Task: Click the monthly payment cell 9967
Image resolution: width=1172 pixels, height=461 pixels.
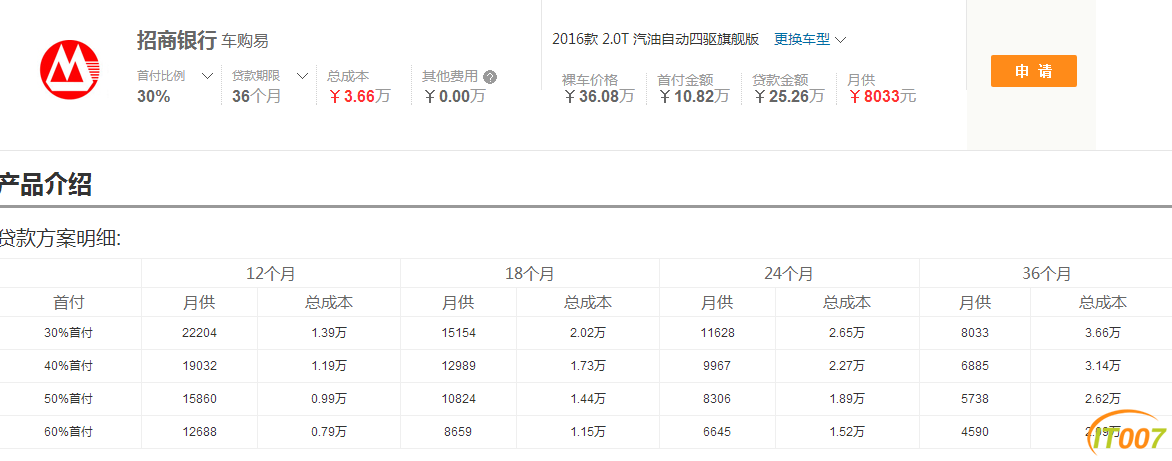Action: click(x=717, y=366)
